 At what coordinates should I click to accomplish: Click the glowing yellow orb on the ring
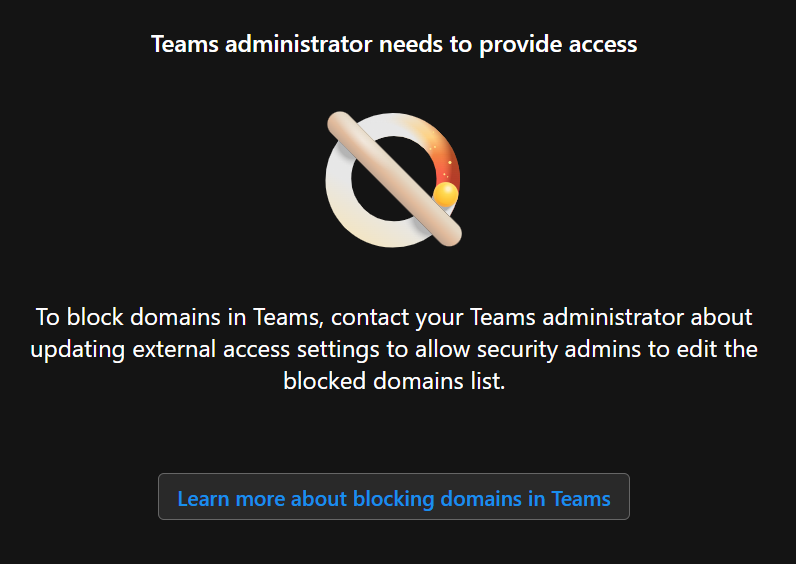click(446, 193)
